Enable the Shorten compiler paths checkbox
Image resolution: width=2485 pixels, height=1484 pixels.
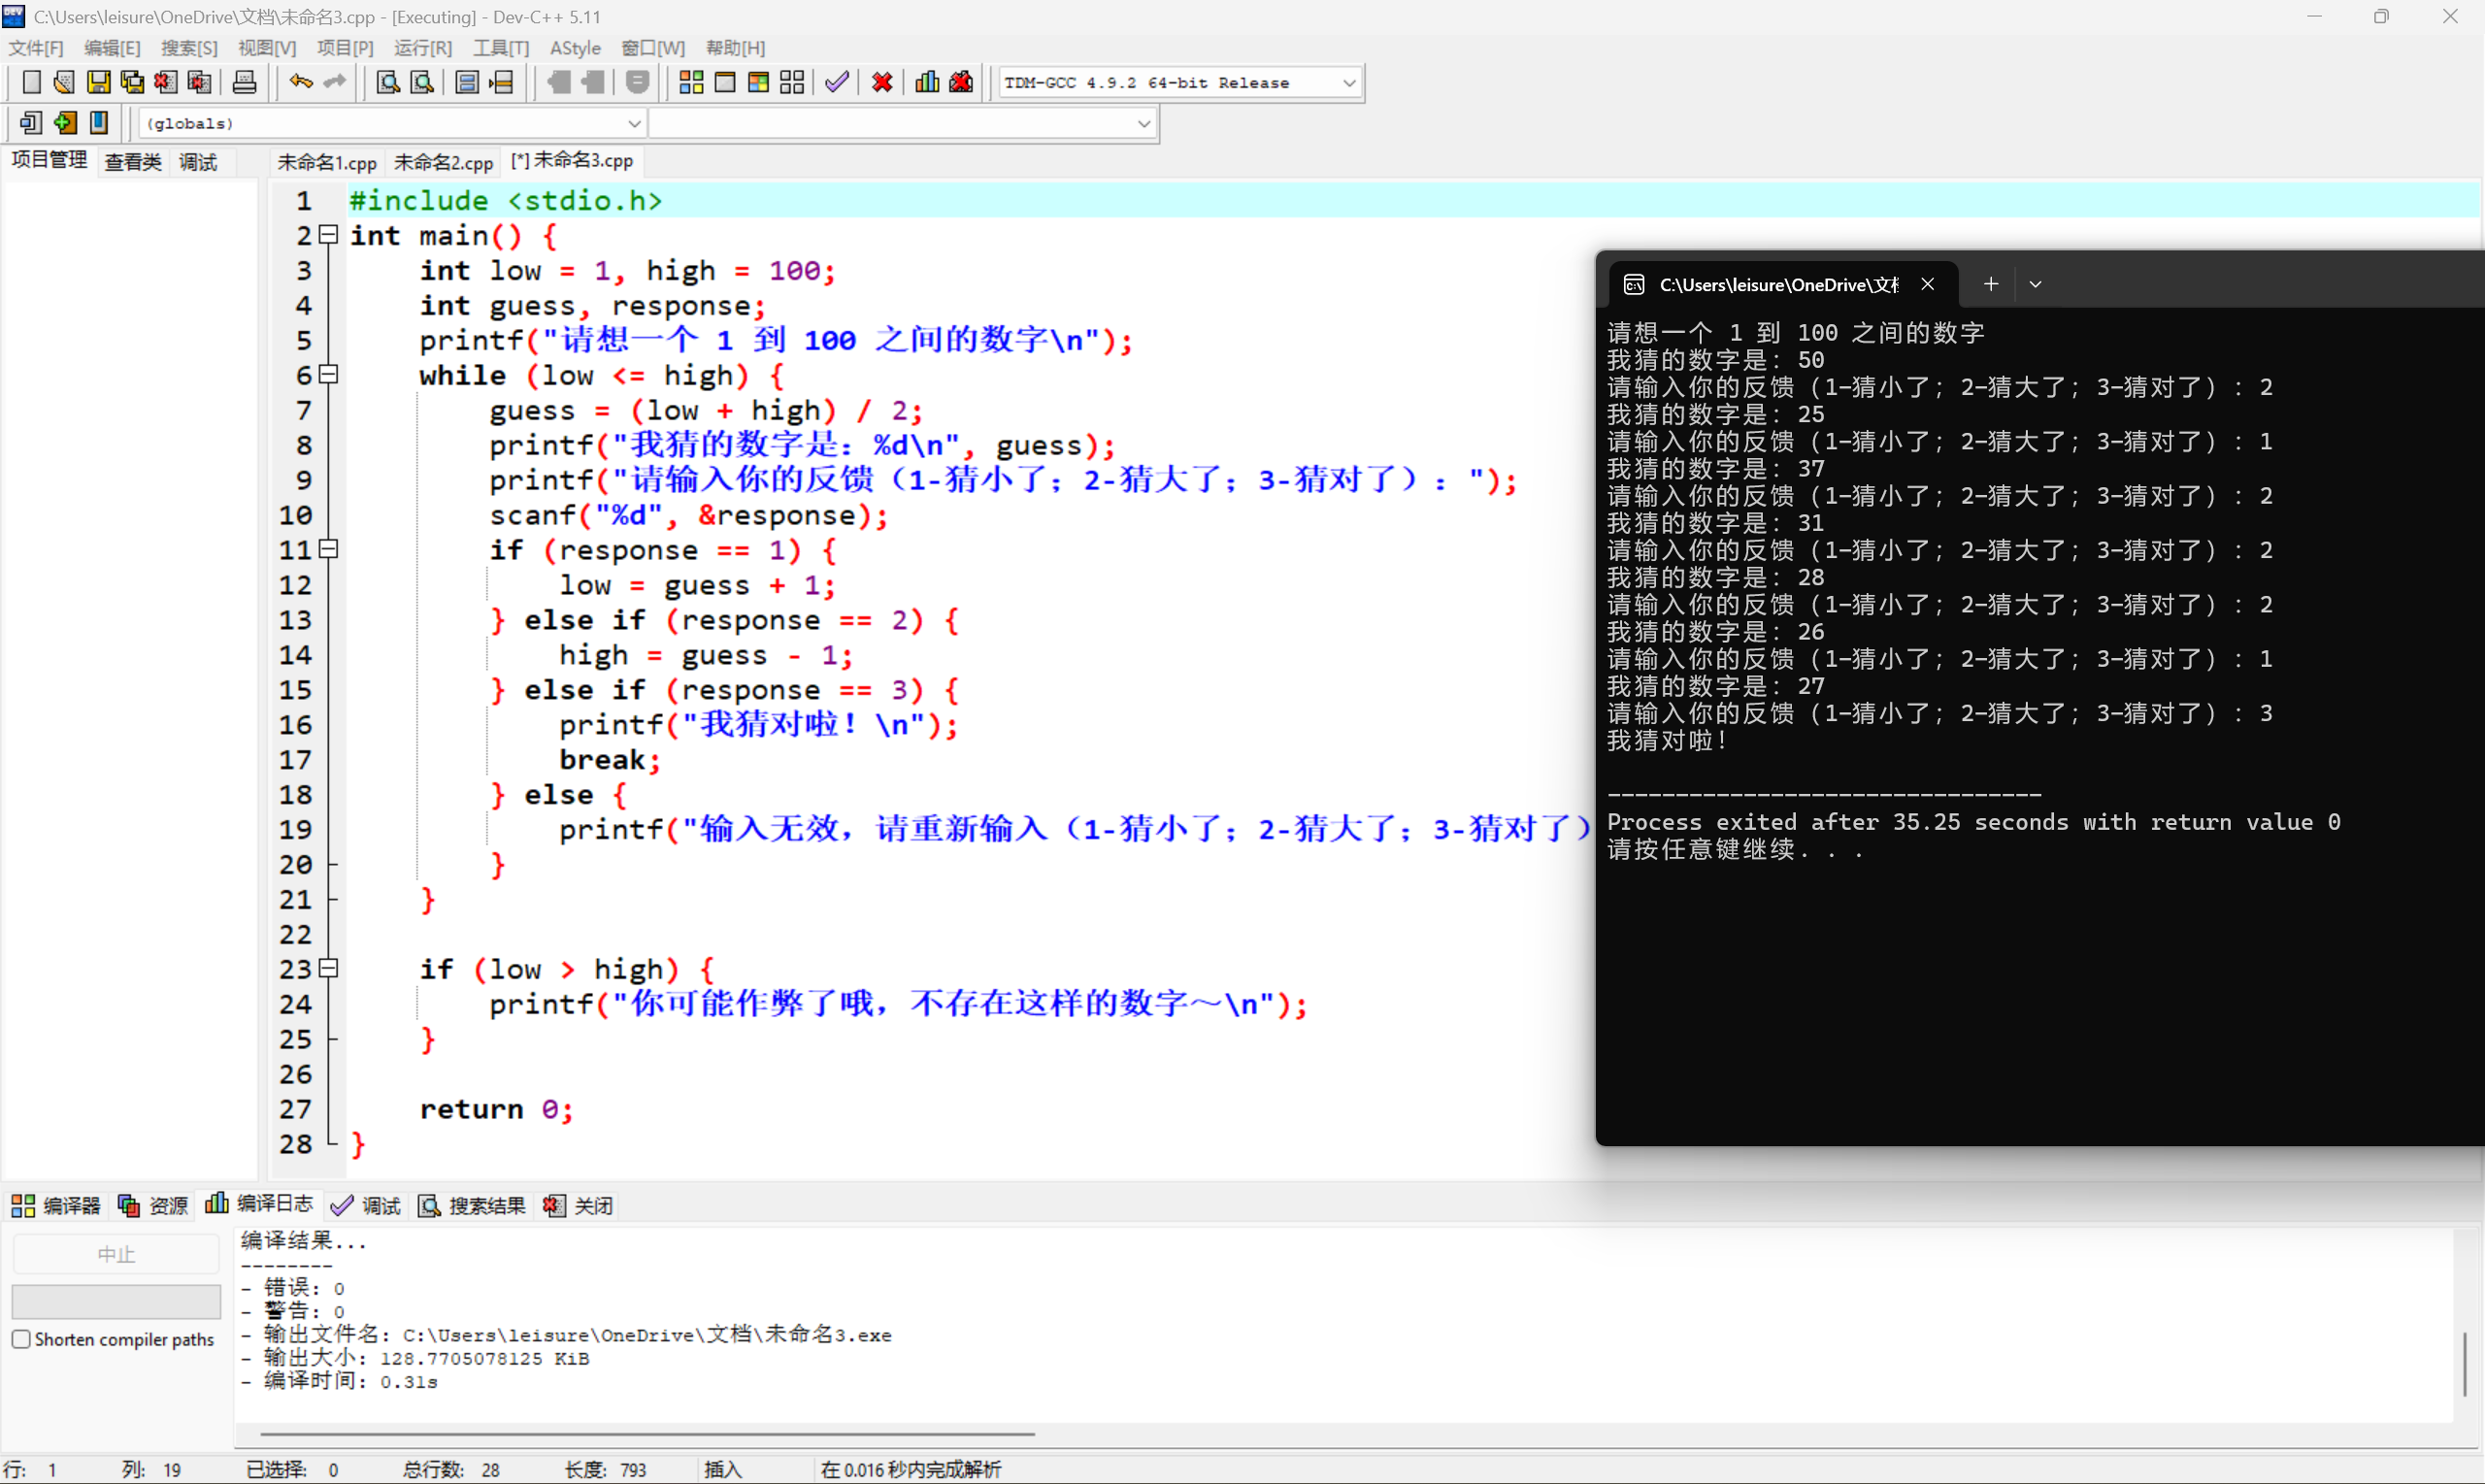click(21, 1339)
